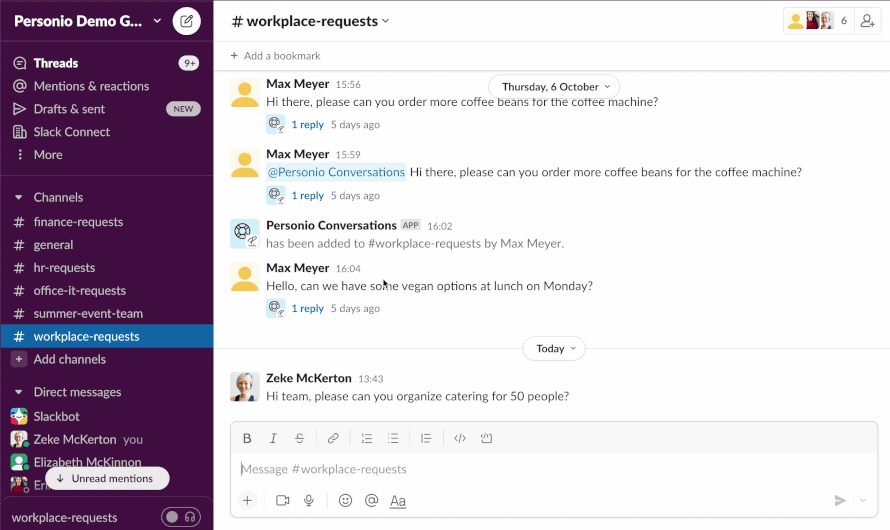Collapse the Channels section
Image resolution: width=890 pixels, height=530 pixels.
tap(19, 197)
